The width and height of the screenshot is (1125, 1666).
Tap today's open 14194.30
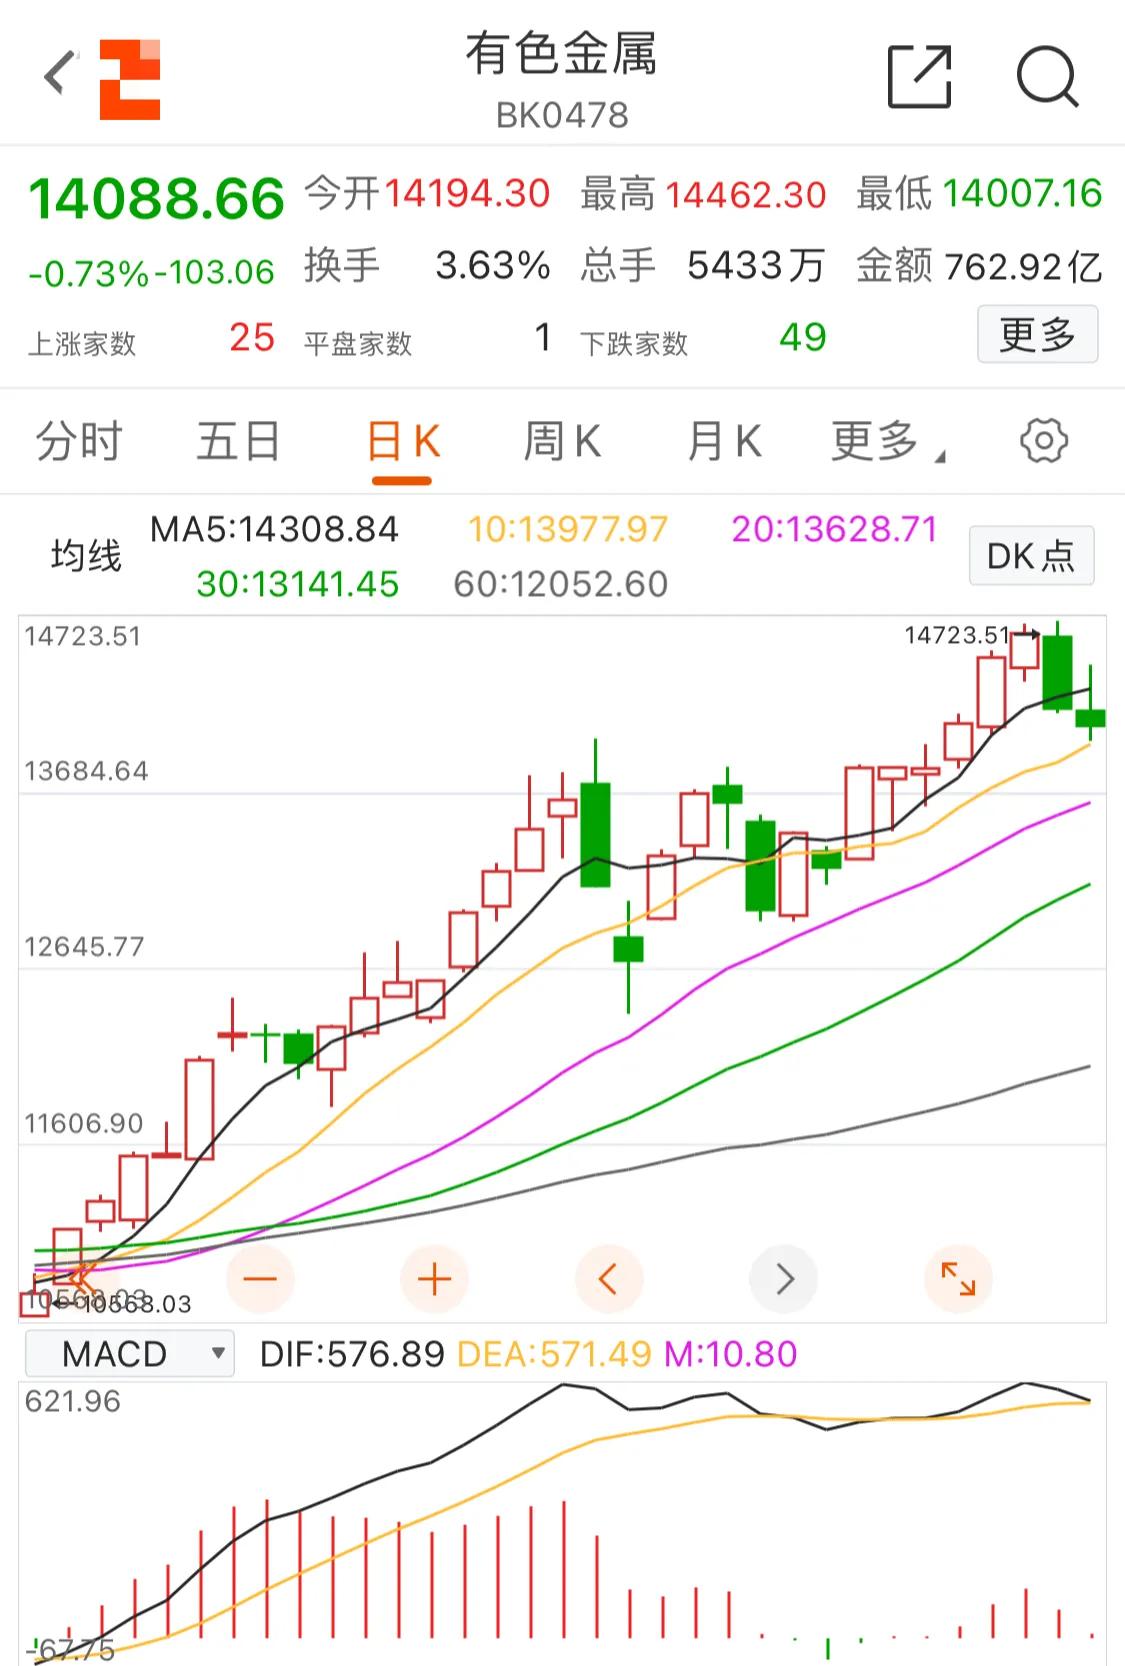[467, 193]
